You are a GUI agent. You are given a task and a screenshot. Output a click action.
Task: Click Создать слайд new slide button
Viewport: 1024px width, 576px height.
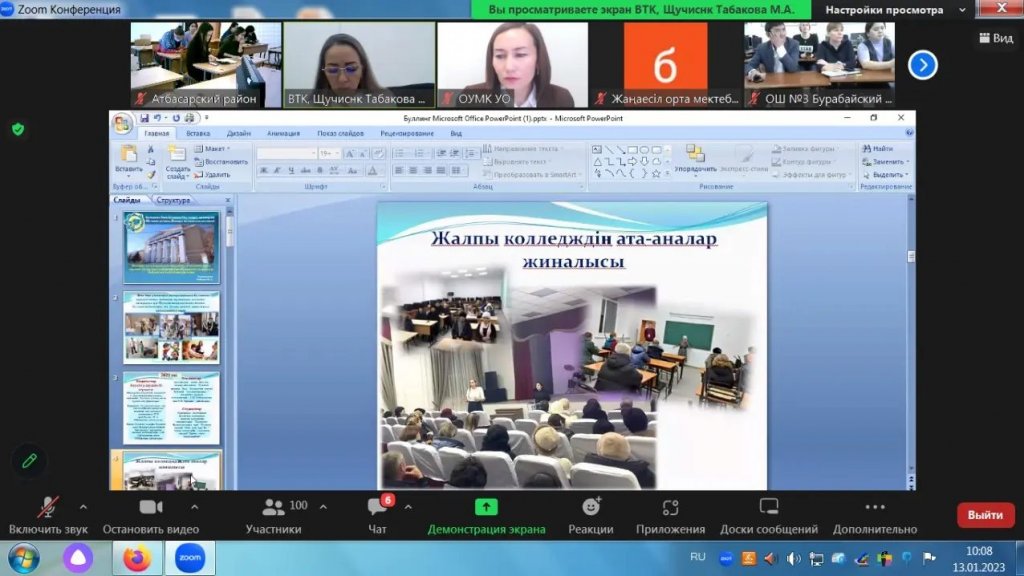coord(177,162)
